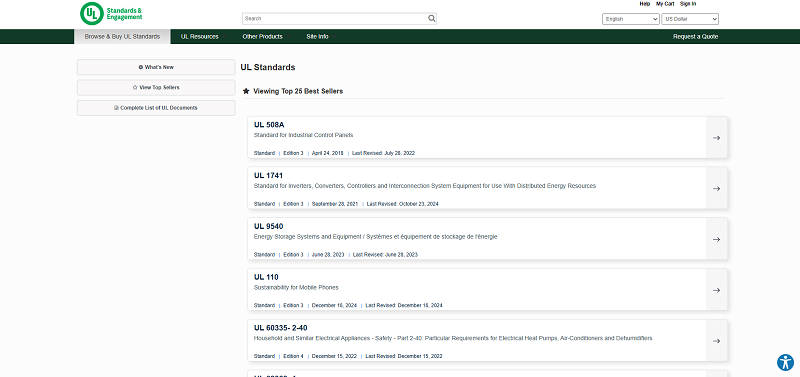Image resolution: width=800 pixels, height=377 pixels.
Task: Open the English language dropdown
Action: (631, 19)
